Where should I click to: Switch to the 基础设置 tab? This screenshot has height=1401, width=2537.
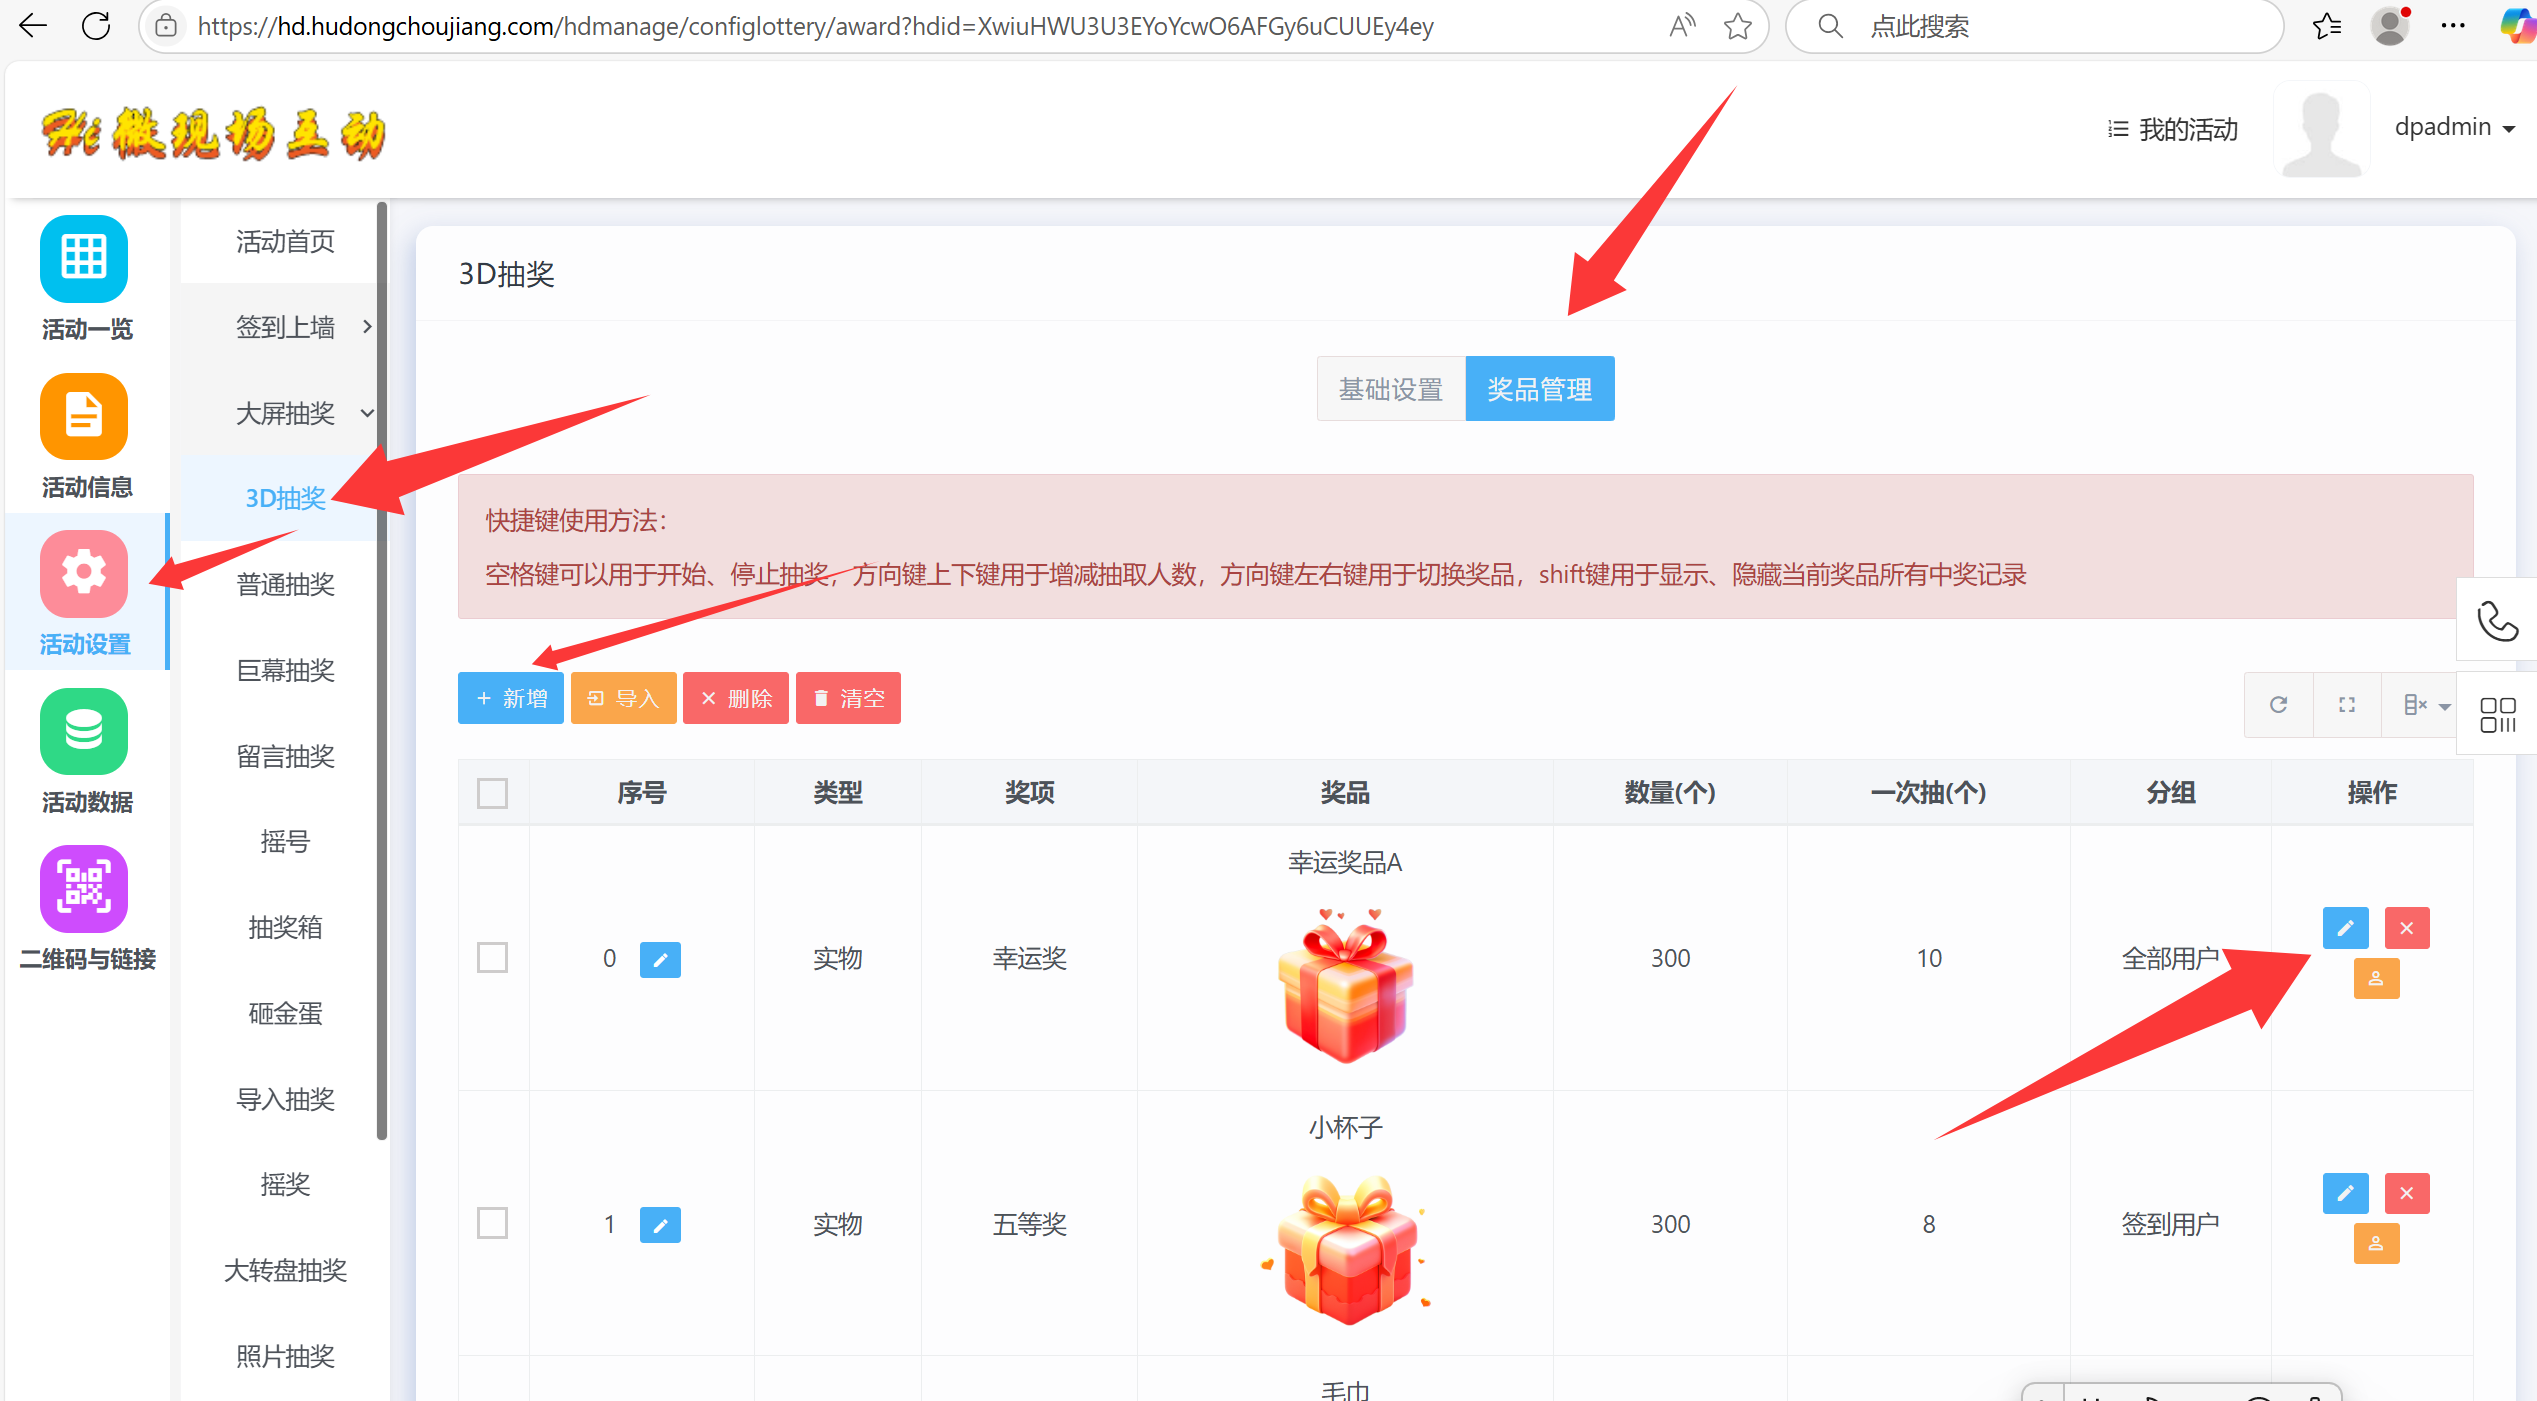[1390, 389]
